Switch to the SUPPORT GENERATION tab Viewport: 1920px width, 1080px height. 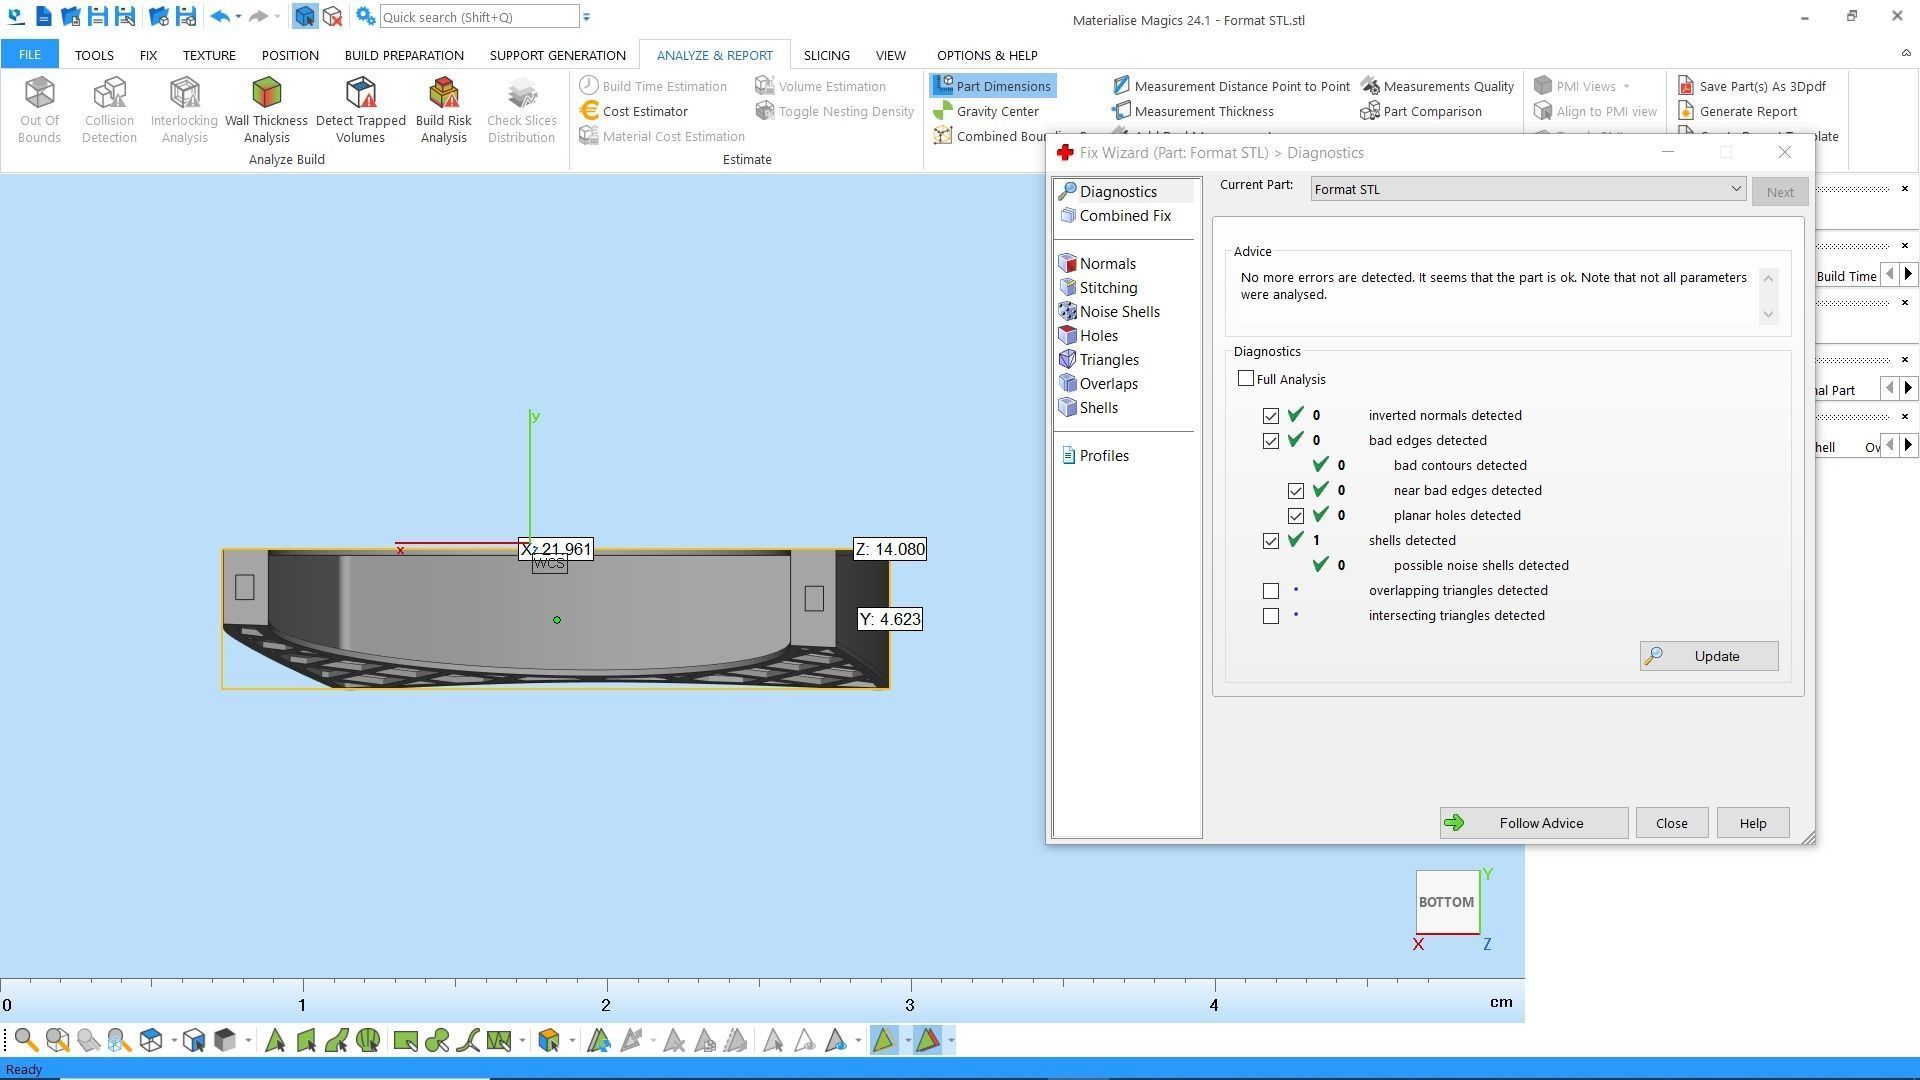(x=557, y=55)
